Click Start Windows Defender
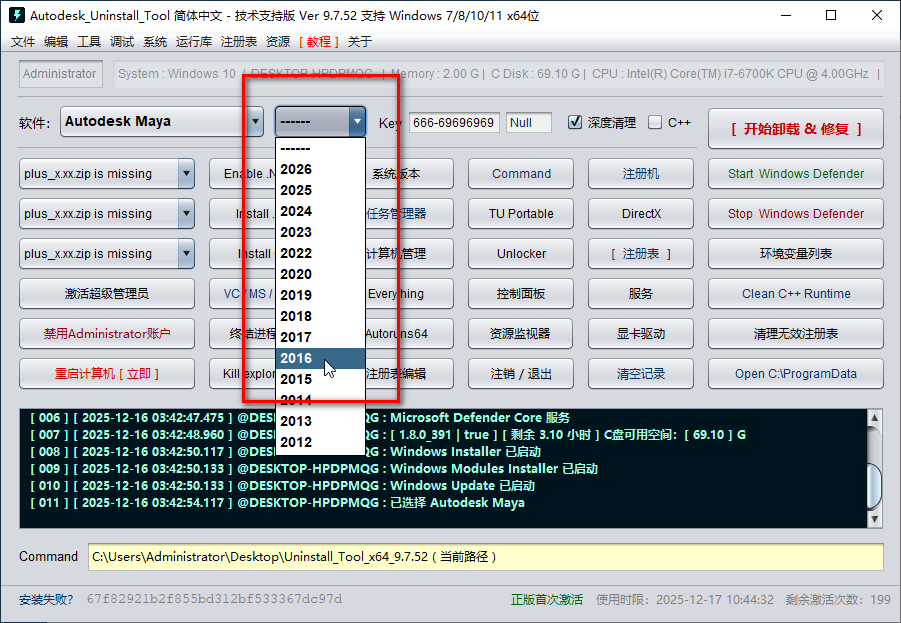Screen dimensions: 901x623 click(x=796, y=174)
